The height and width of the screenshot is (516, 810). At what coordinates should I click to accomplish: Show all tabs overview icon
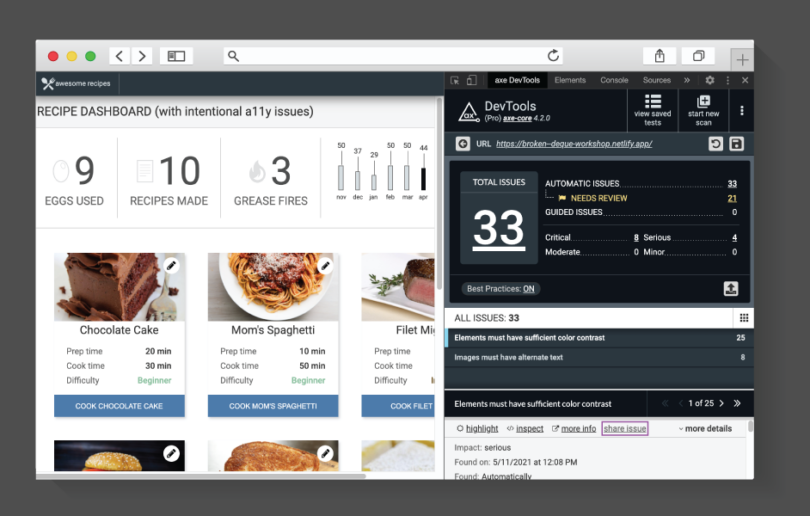(698, 56)
